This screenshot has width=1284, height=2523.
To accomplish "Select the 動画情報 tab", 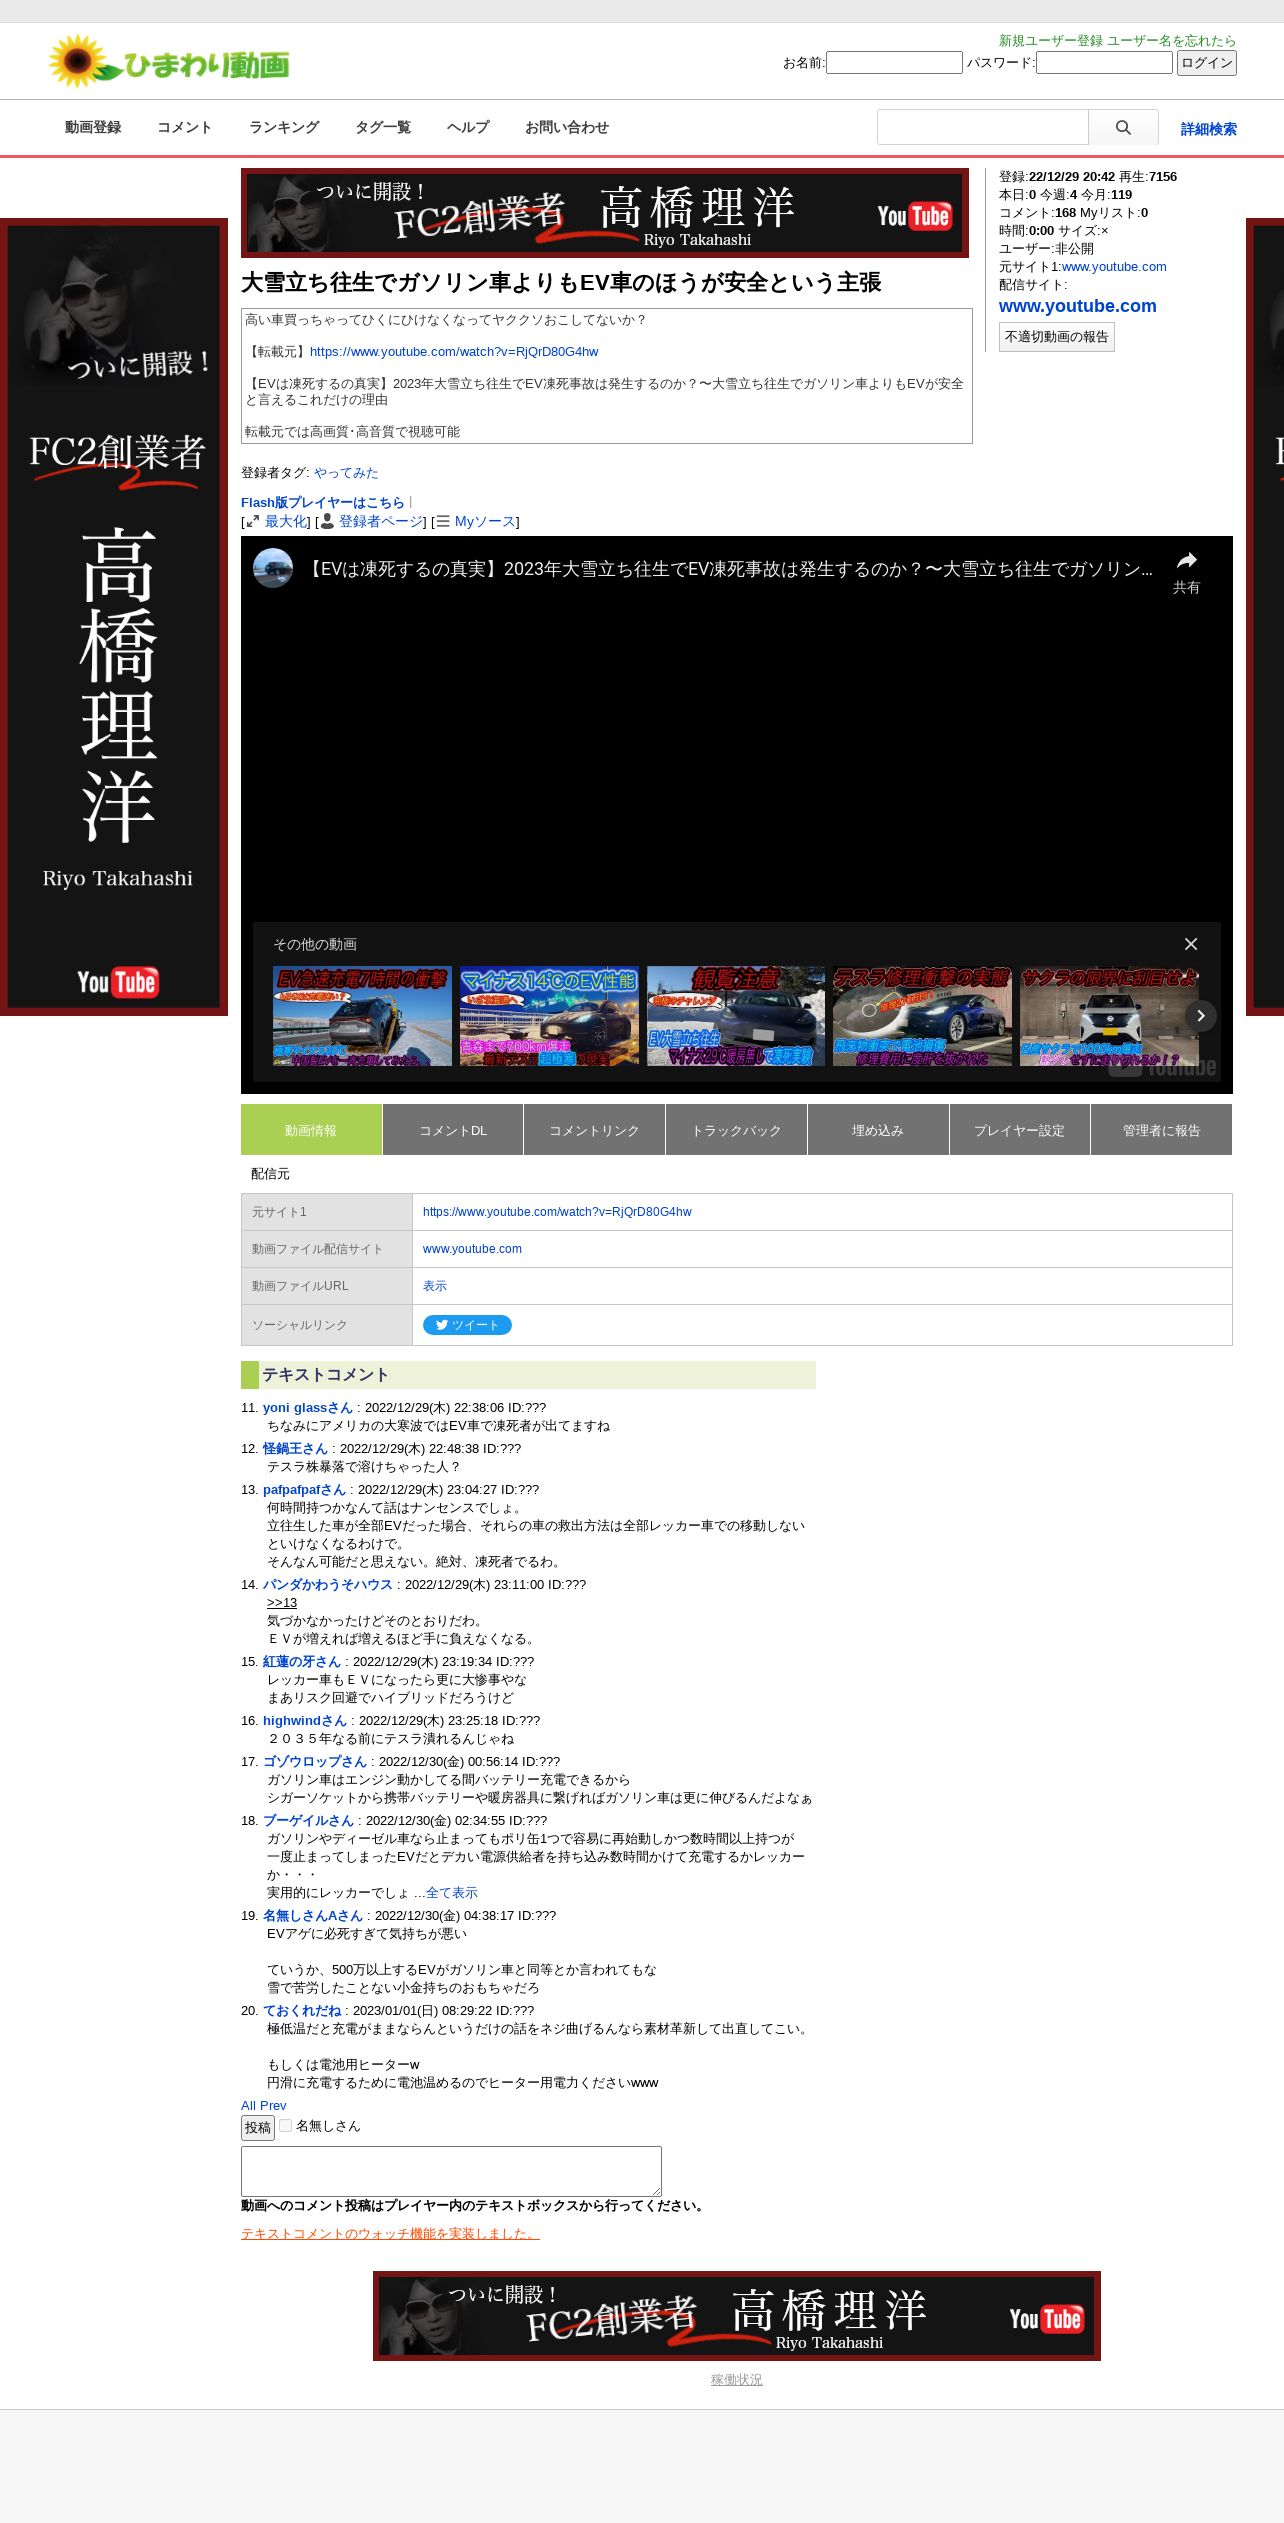I will click(x=311, y=1130).
